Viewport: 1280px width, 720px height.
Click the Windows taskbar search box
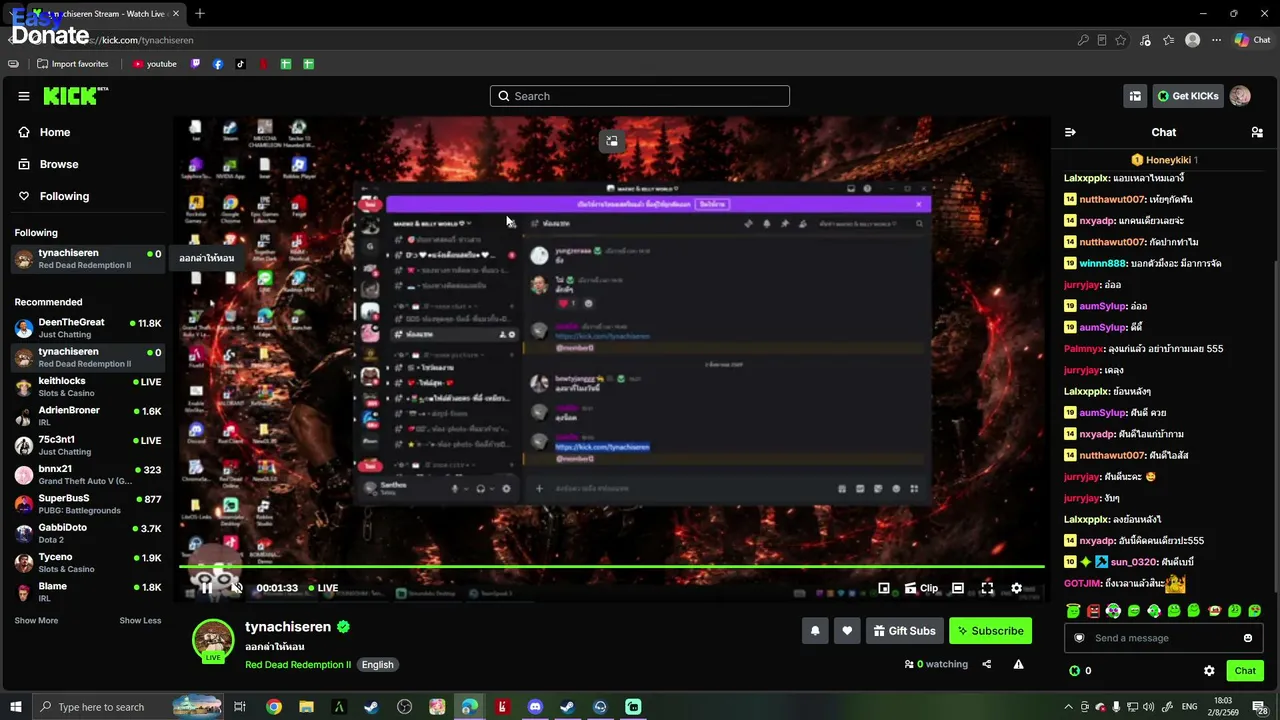pyautogui.click(x=126, y=707)
